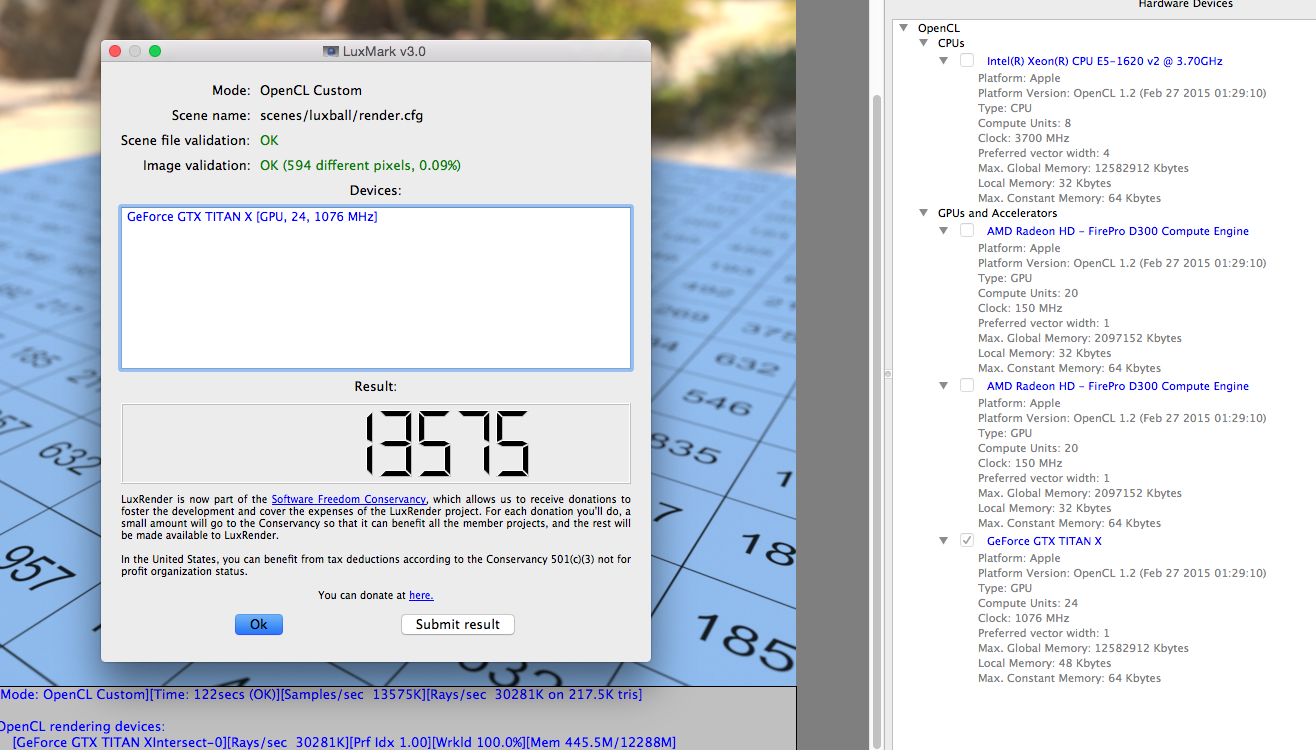Enable the second AMD FirePro D300 checkbox
The image size is (1316, 750).
tap(967, 386)
